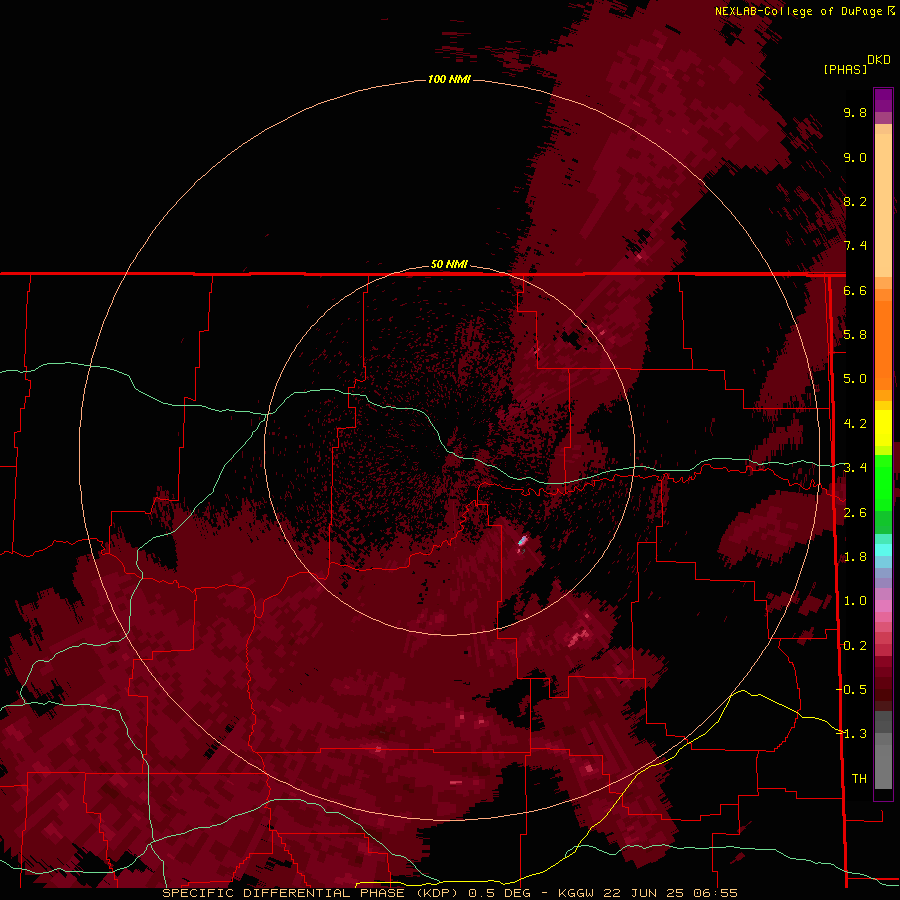This screenshot has height=900, width=900.
Task: Click the 1.0 value on the color scale
Action: tap(855, 601)
